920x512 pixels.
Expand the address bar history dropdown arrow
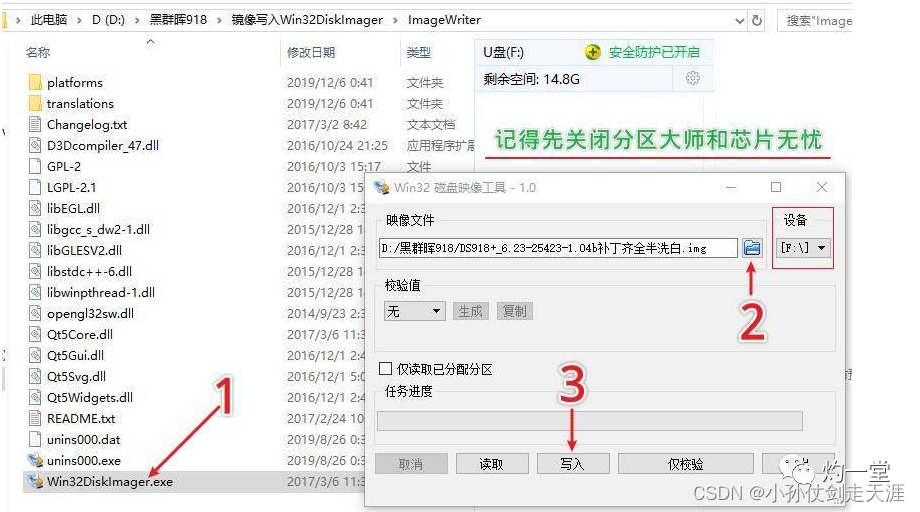point(739,21)
